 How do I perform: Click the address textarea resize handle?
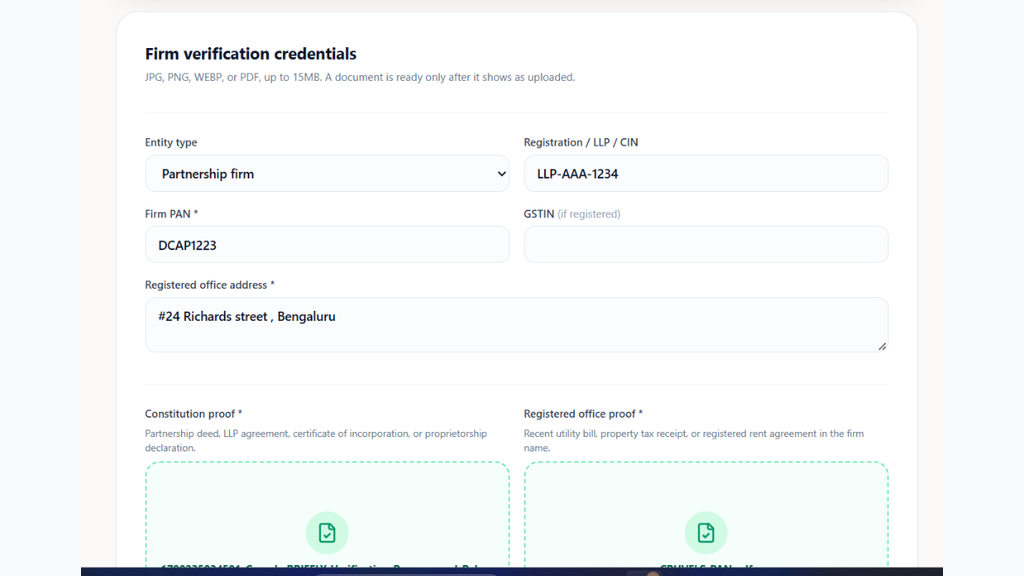click(x=882, y=346)
